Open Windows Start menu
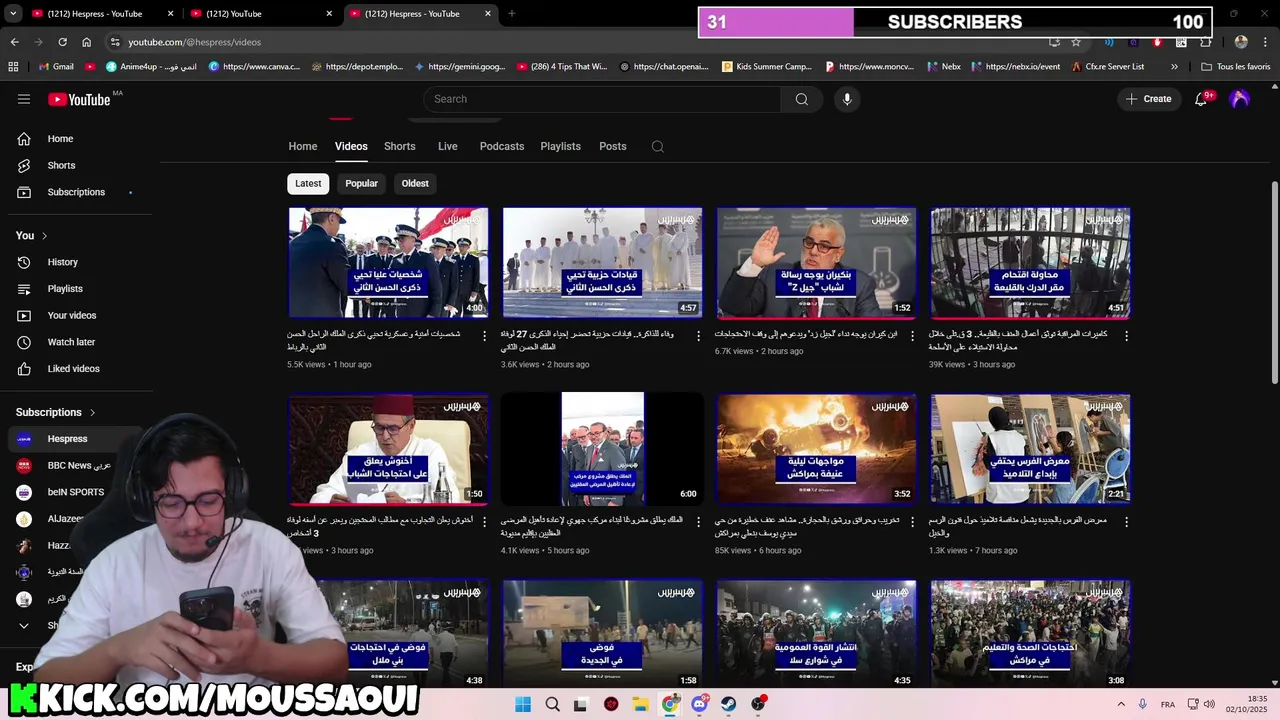 click(x=523, y=704)
